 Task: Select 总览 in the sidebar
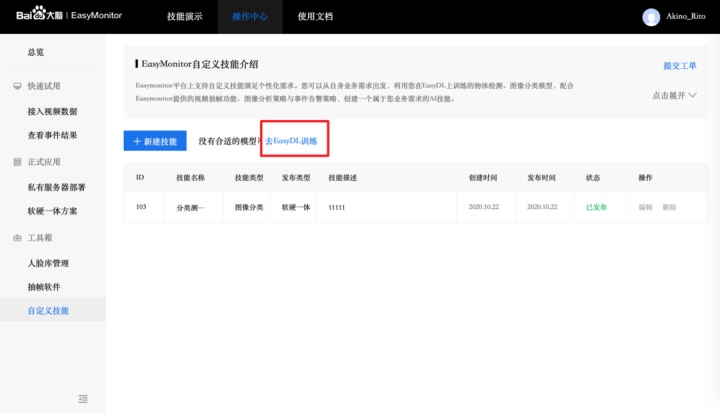(x=36, y=52)
